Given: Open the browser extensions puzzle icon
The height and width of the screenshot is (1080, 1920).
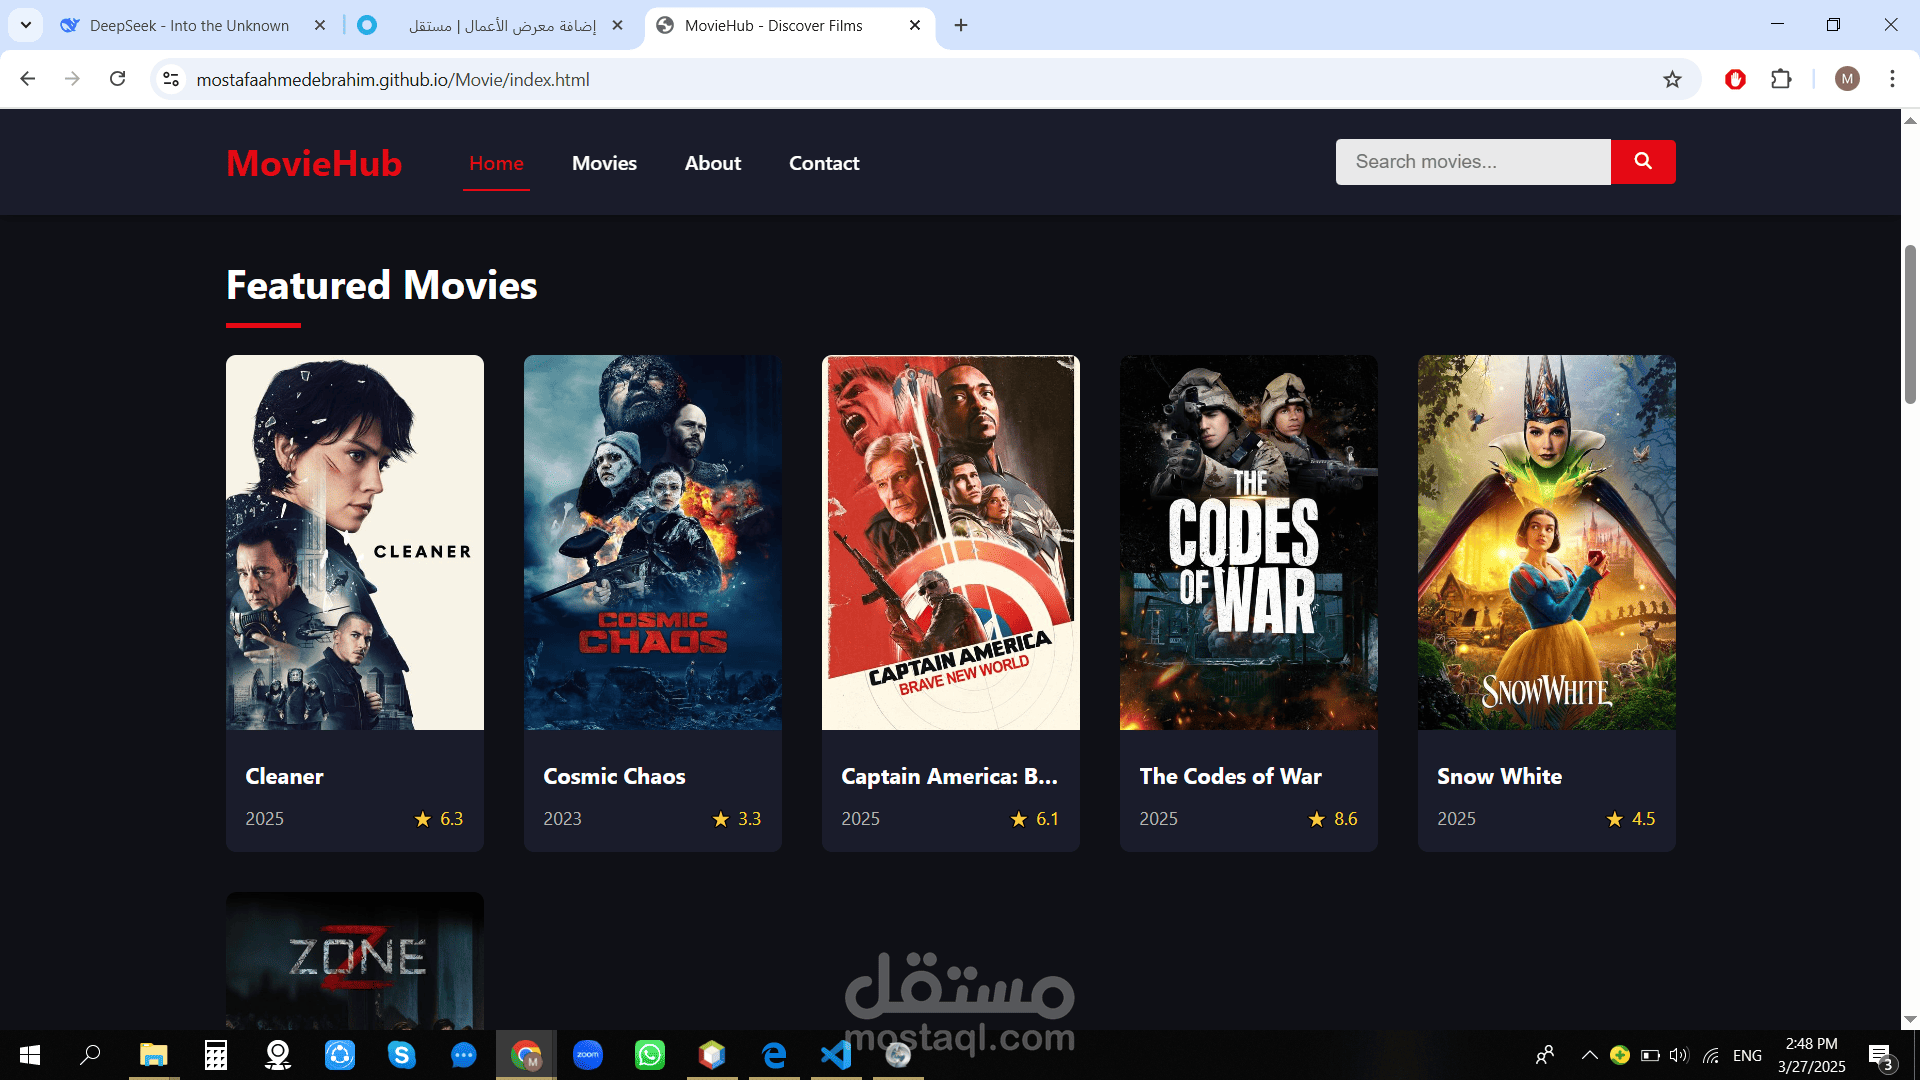Looking at the screenshot, I should [1781, 79].
